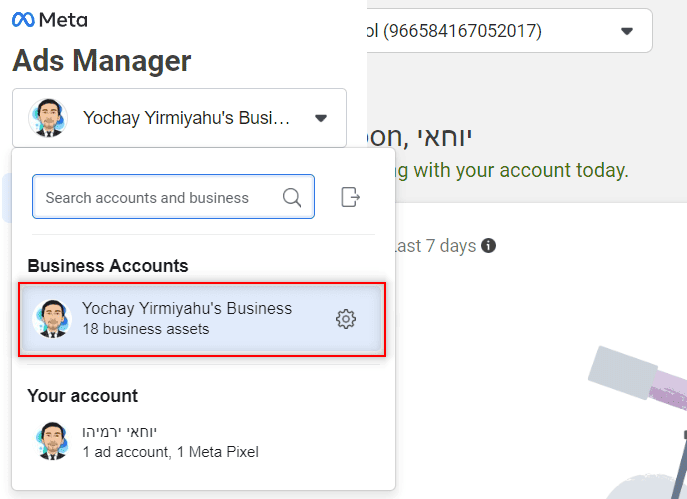Click the log out icon beside search

pos(351,197)
